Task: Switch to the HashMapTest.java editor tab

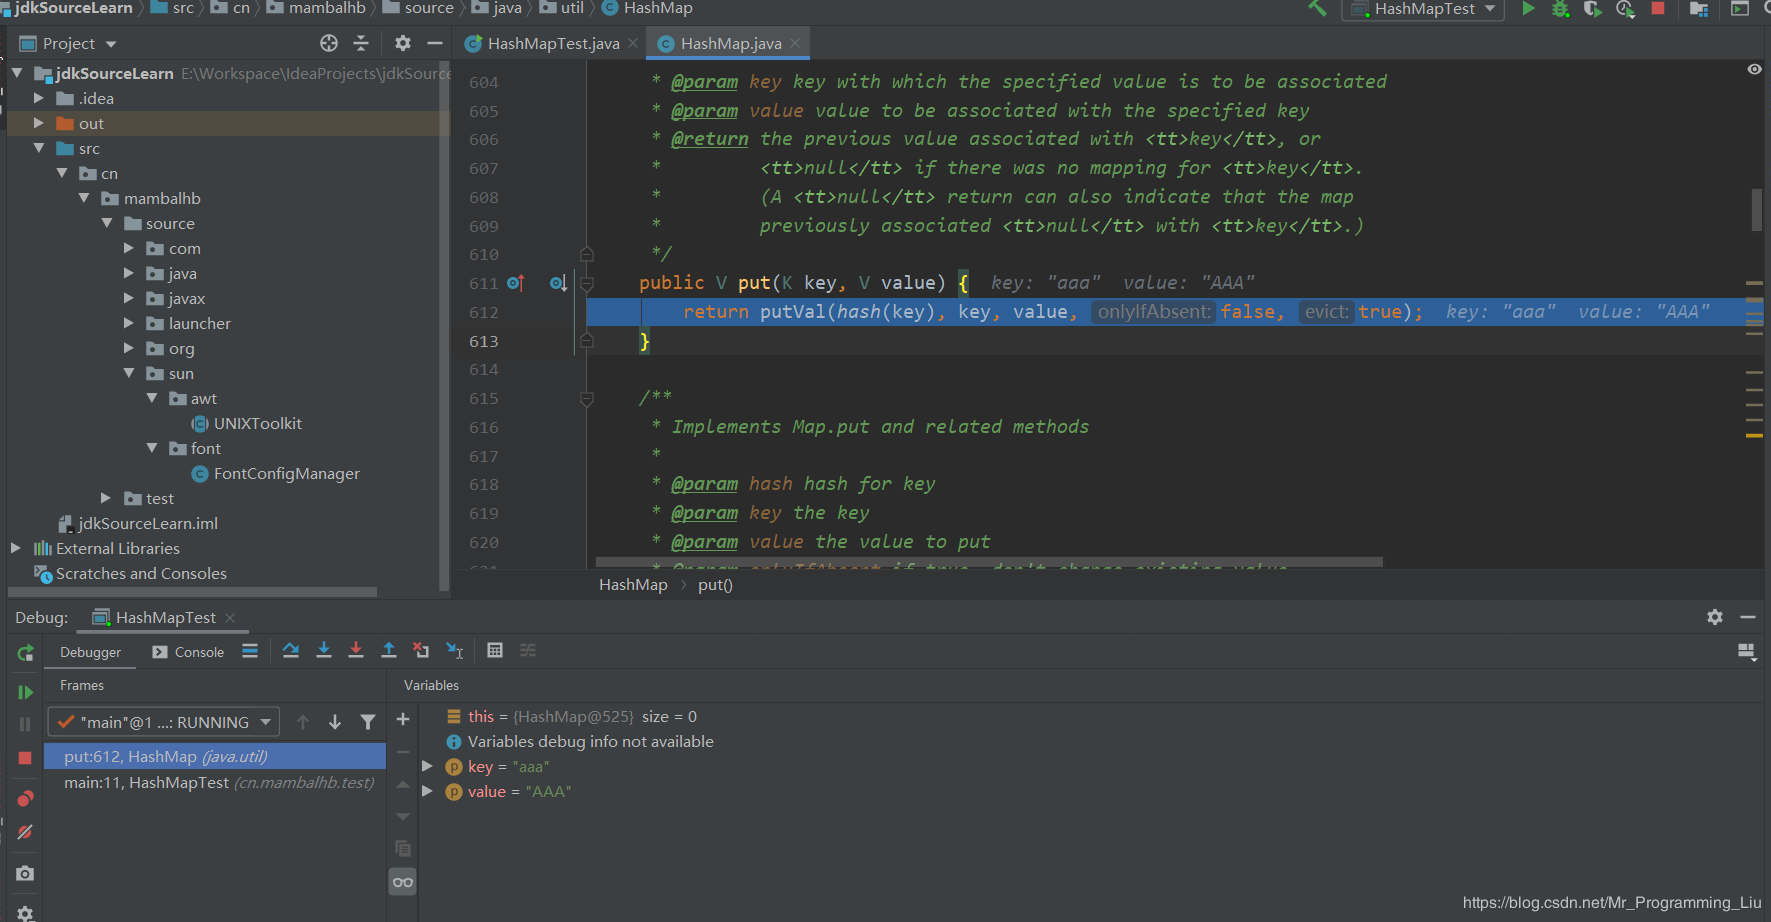Action: tap(553, 44)
